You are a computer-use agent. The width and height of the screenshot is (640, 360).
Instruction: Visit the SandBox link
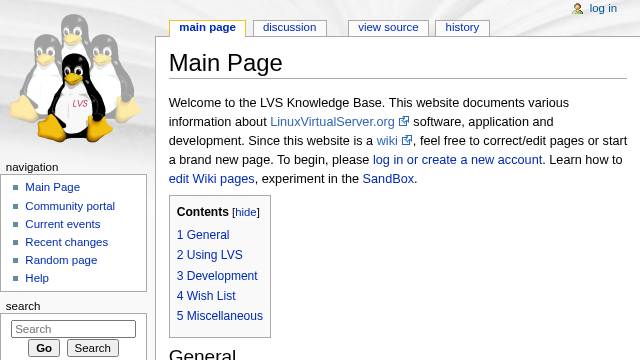click(388, 179)
